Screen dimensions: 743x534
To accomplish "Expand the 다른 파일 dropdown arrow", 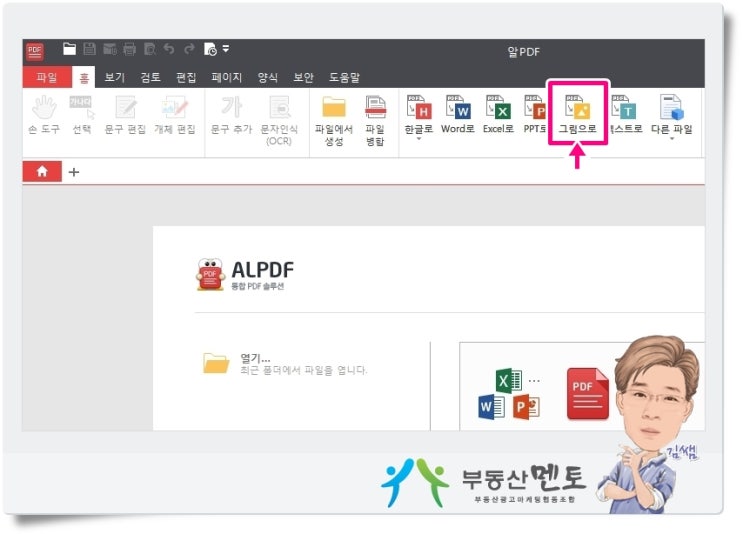I will tap(672, 139).
